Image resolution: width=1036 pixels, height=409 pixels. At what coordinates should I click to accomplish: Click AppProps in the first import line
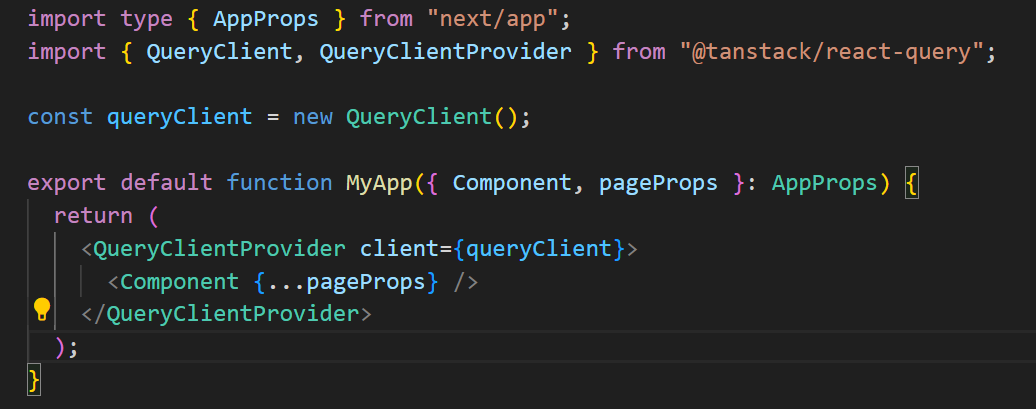(266, 19)
